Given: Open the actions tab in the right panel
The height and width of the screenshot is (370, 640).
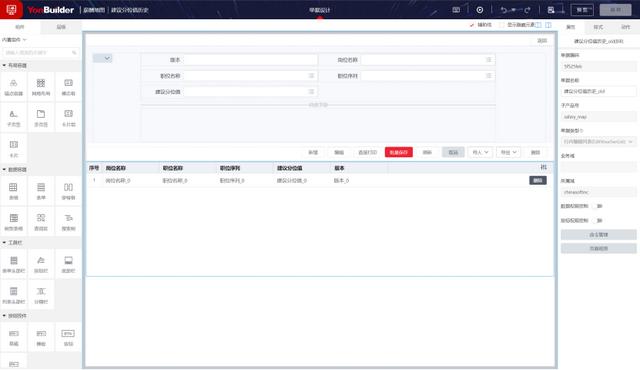Looking at the screenshot, I should (625, 27).
